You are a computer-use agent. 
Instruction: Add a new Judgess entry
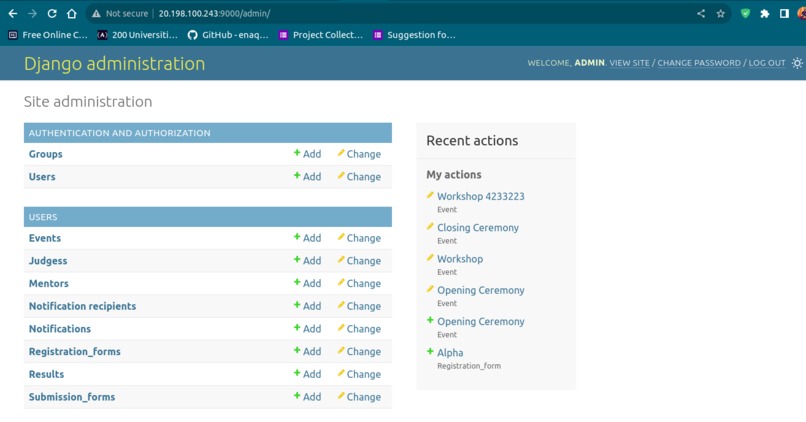307,261
